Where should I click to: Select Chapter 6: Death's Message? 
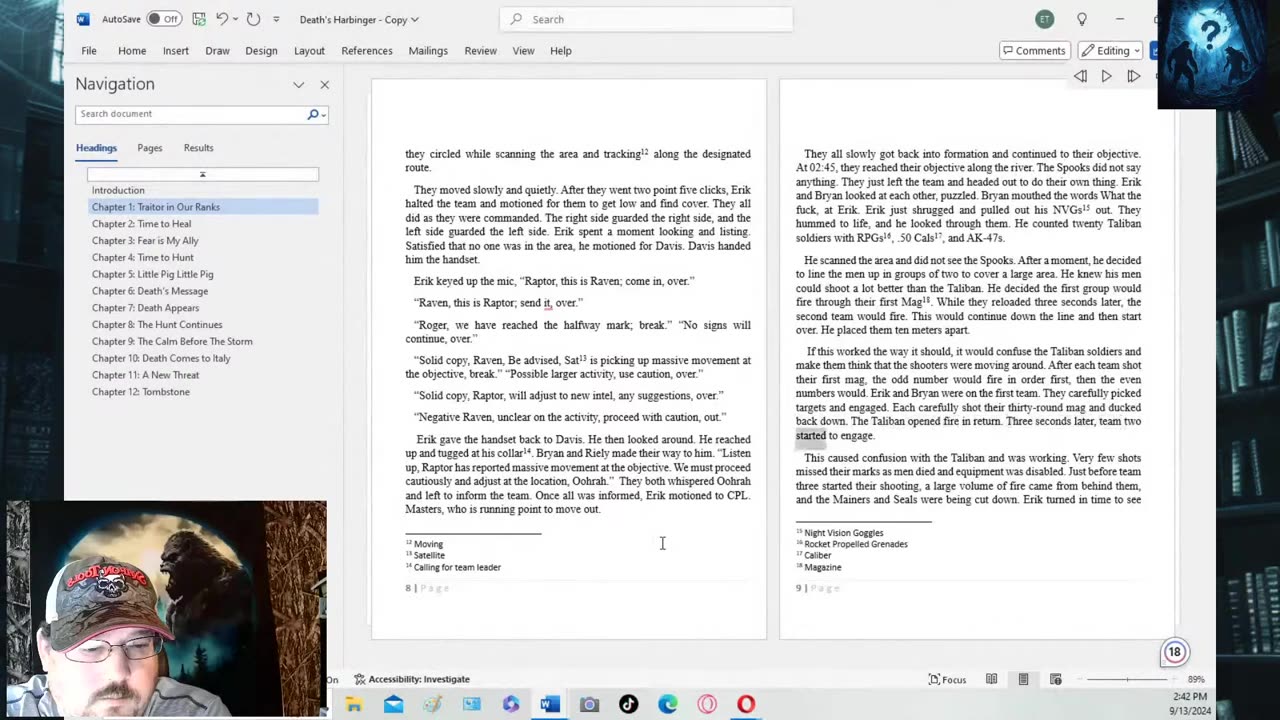pos(150,291)
